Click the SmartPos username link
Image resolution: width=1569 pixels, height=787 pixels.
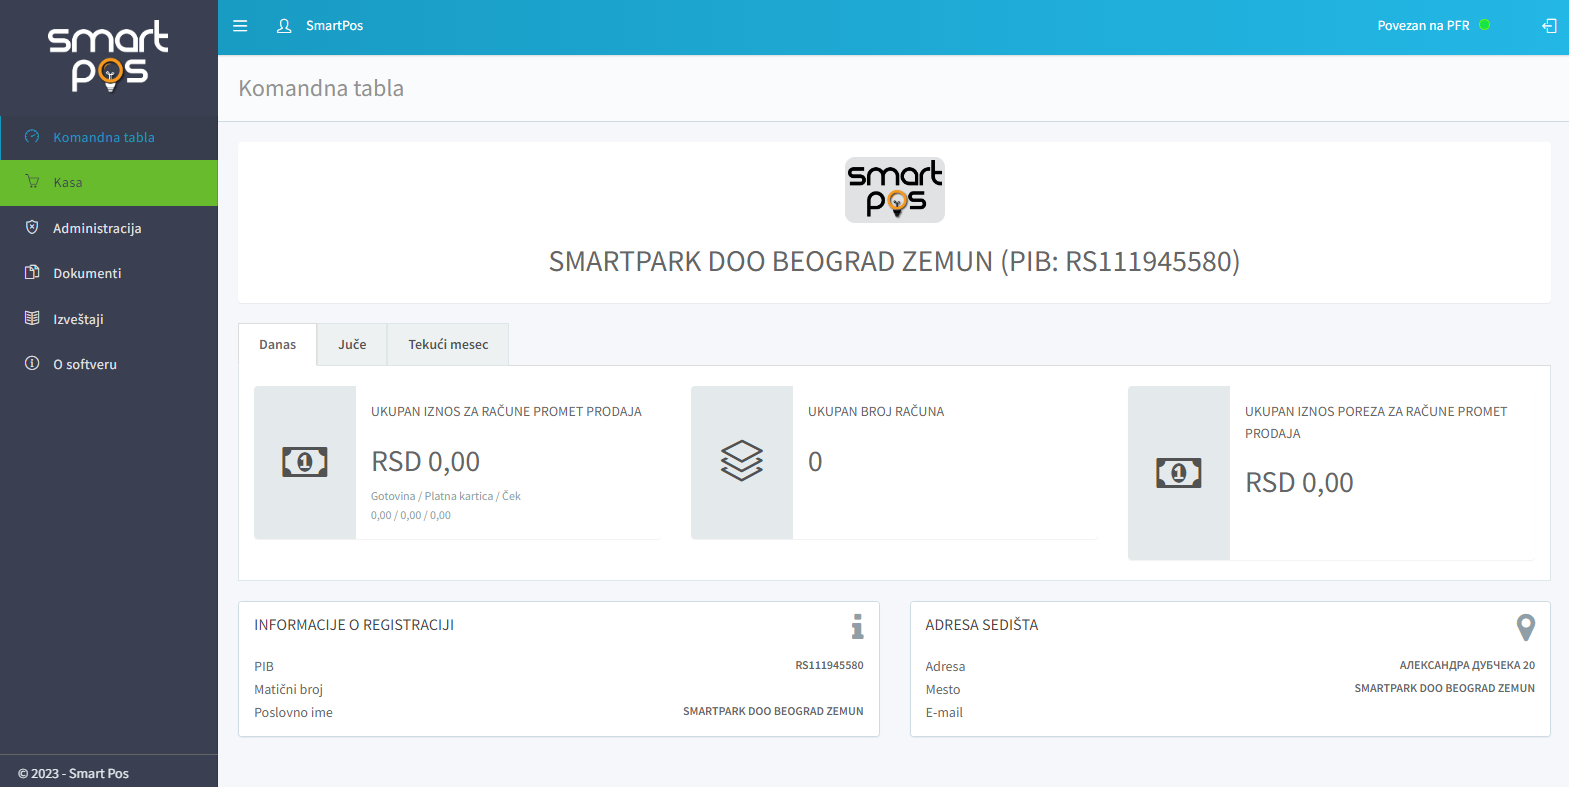334,26
